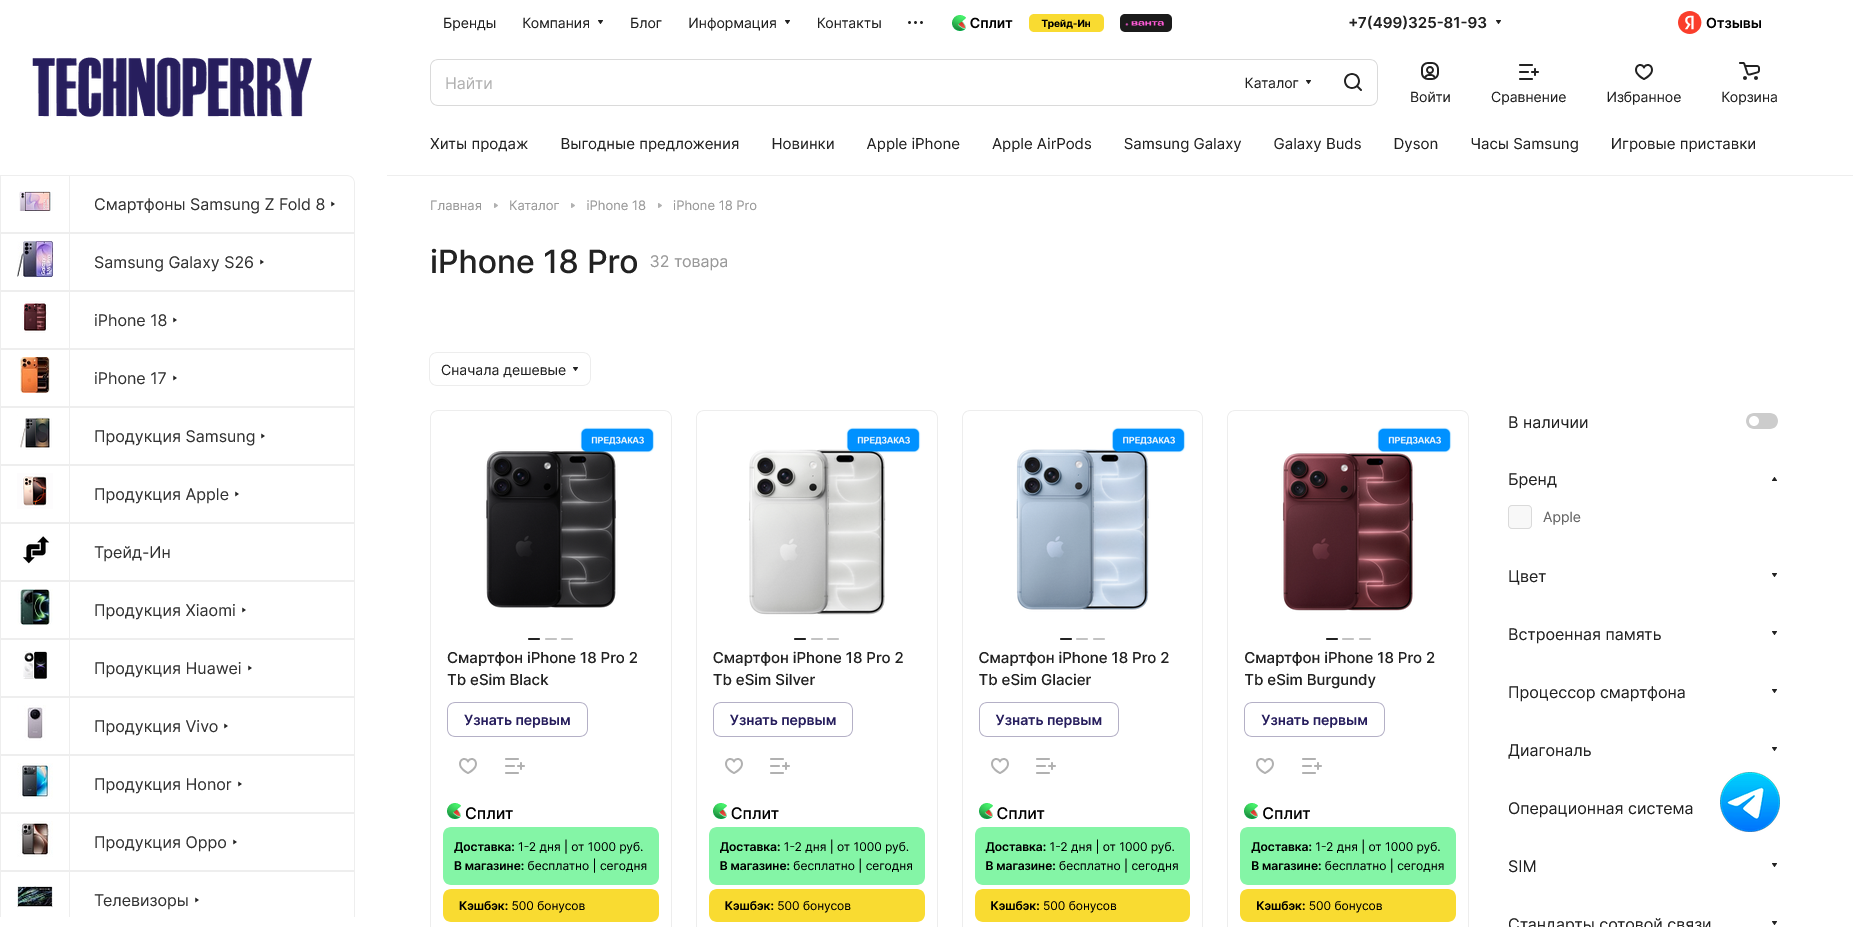The width and height of the screenshot is (1853, 927).
Task: Open the Каталог dropdown in the search bar
Action: click(x=1277, y=83)
